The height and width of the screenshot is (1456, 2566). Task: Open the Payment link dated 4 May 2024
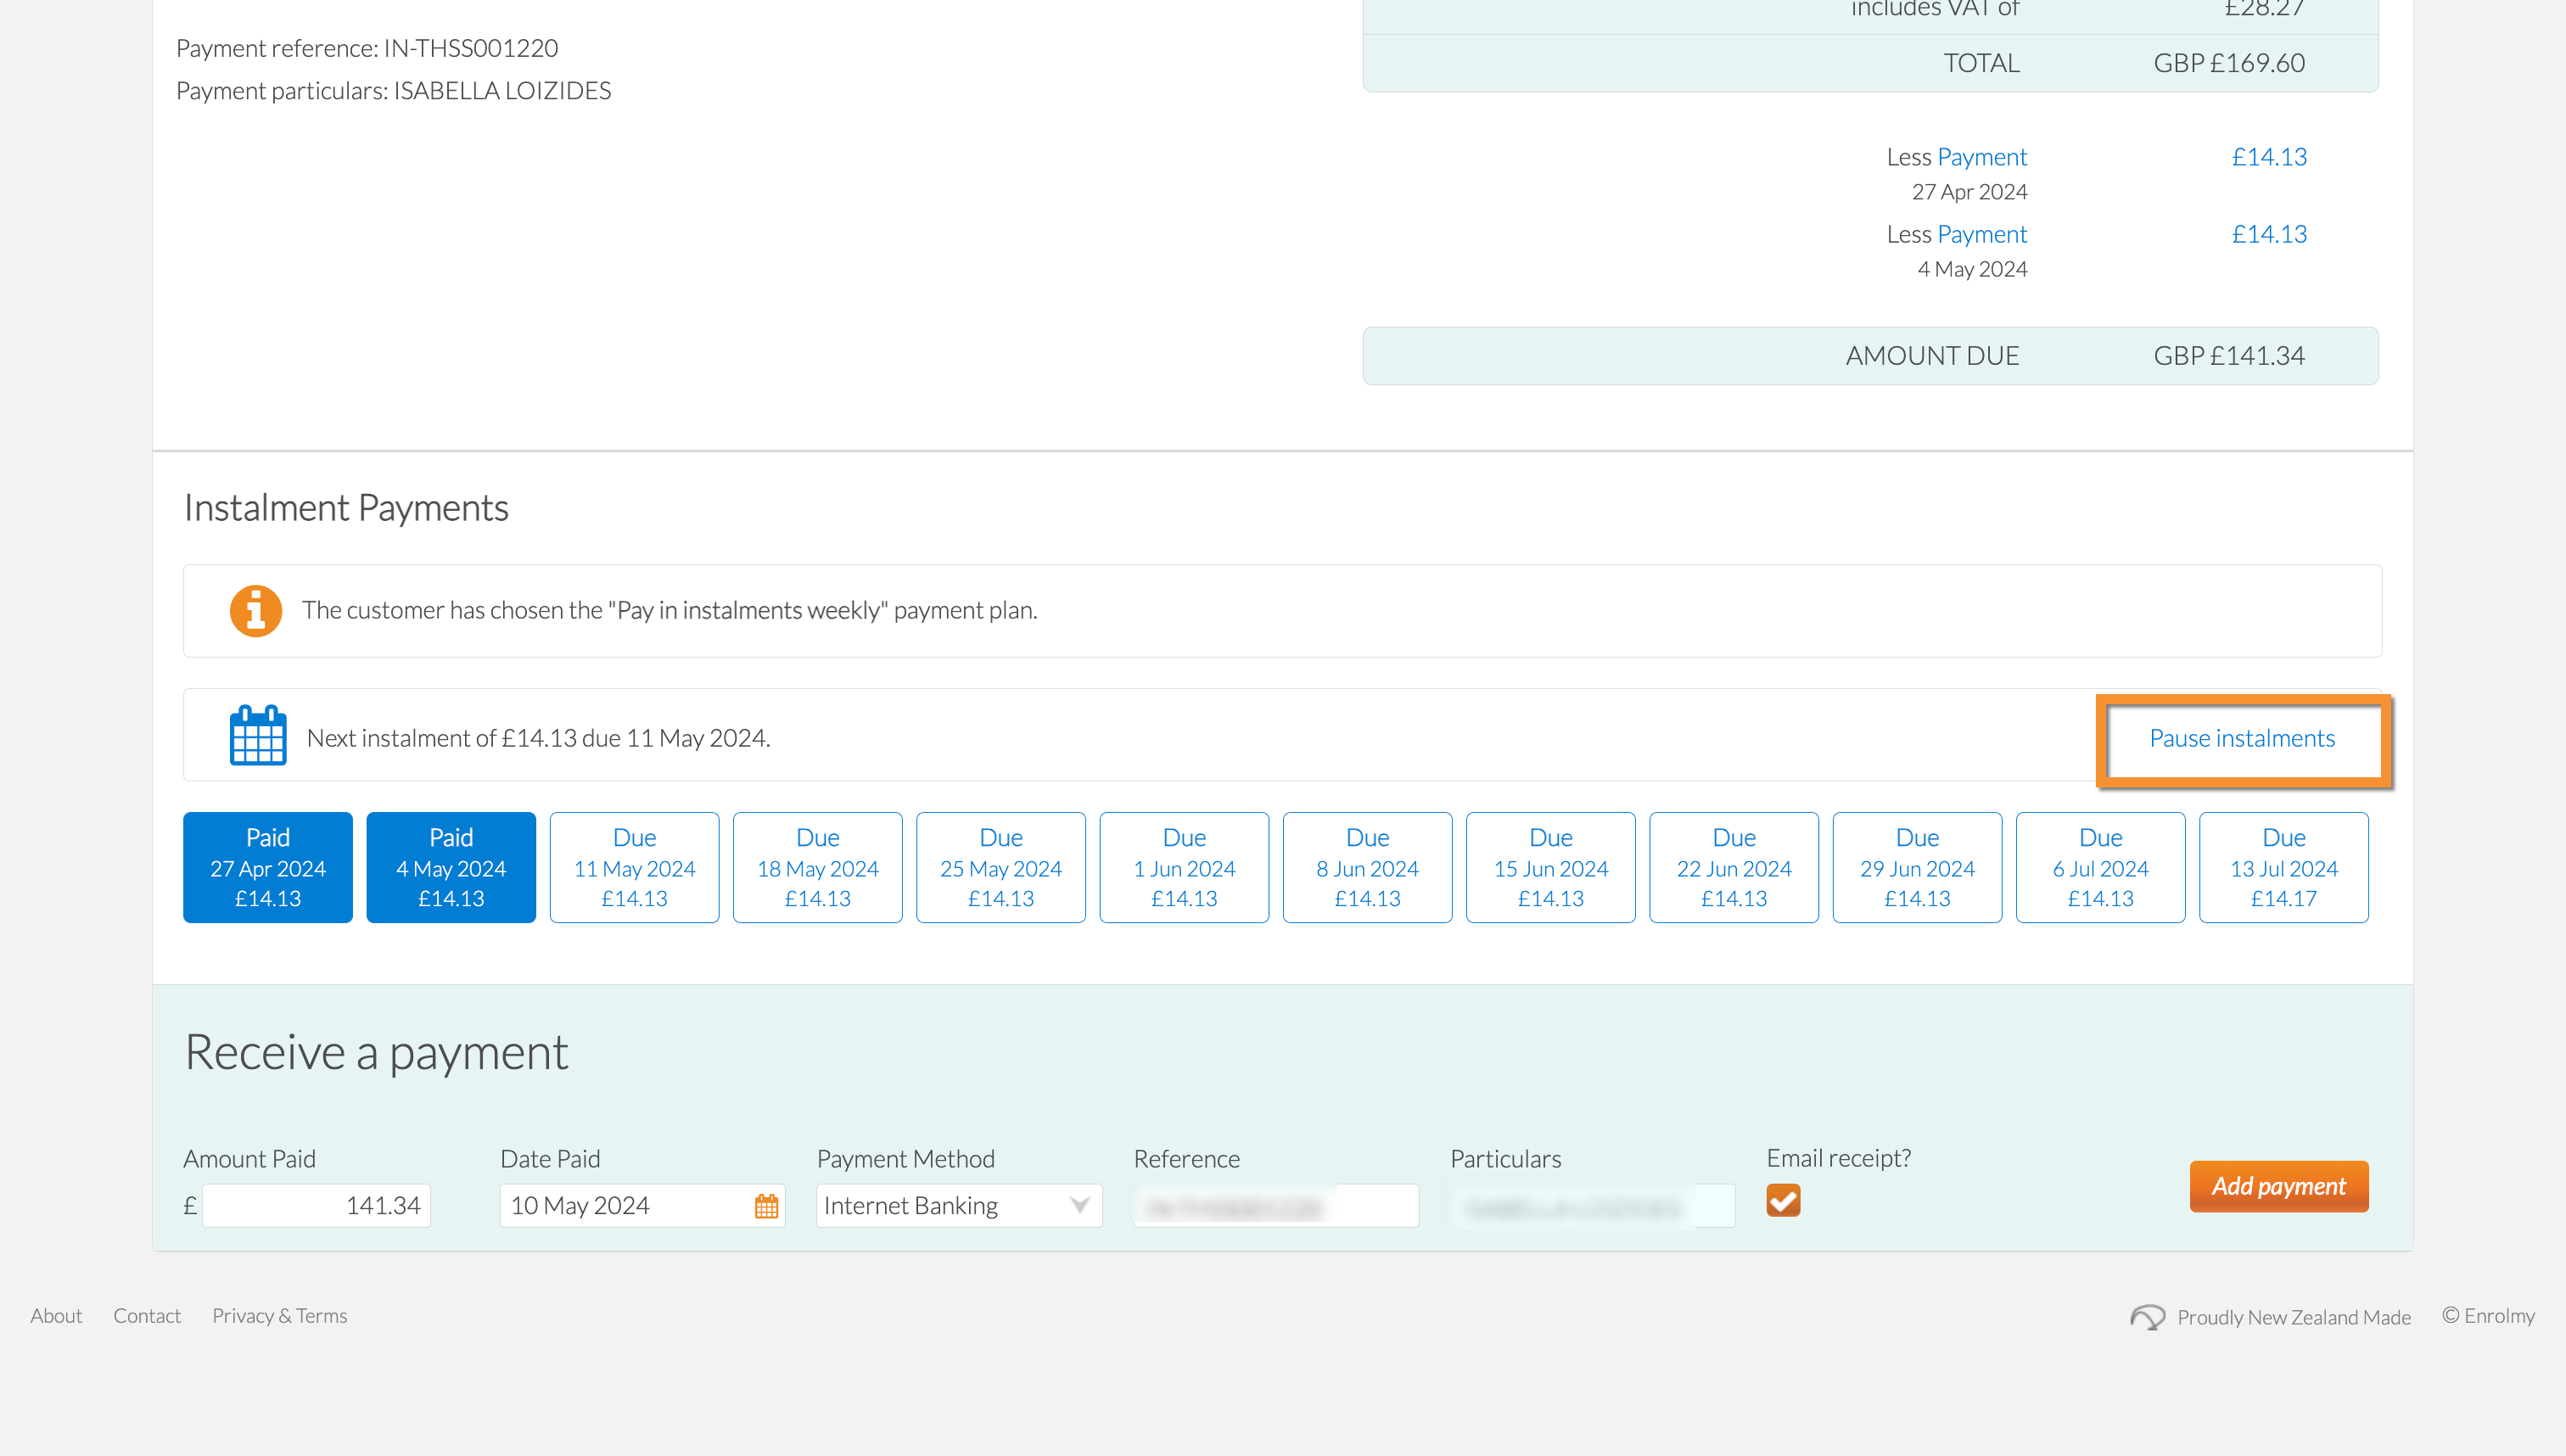1982,234
